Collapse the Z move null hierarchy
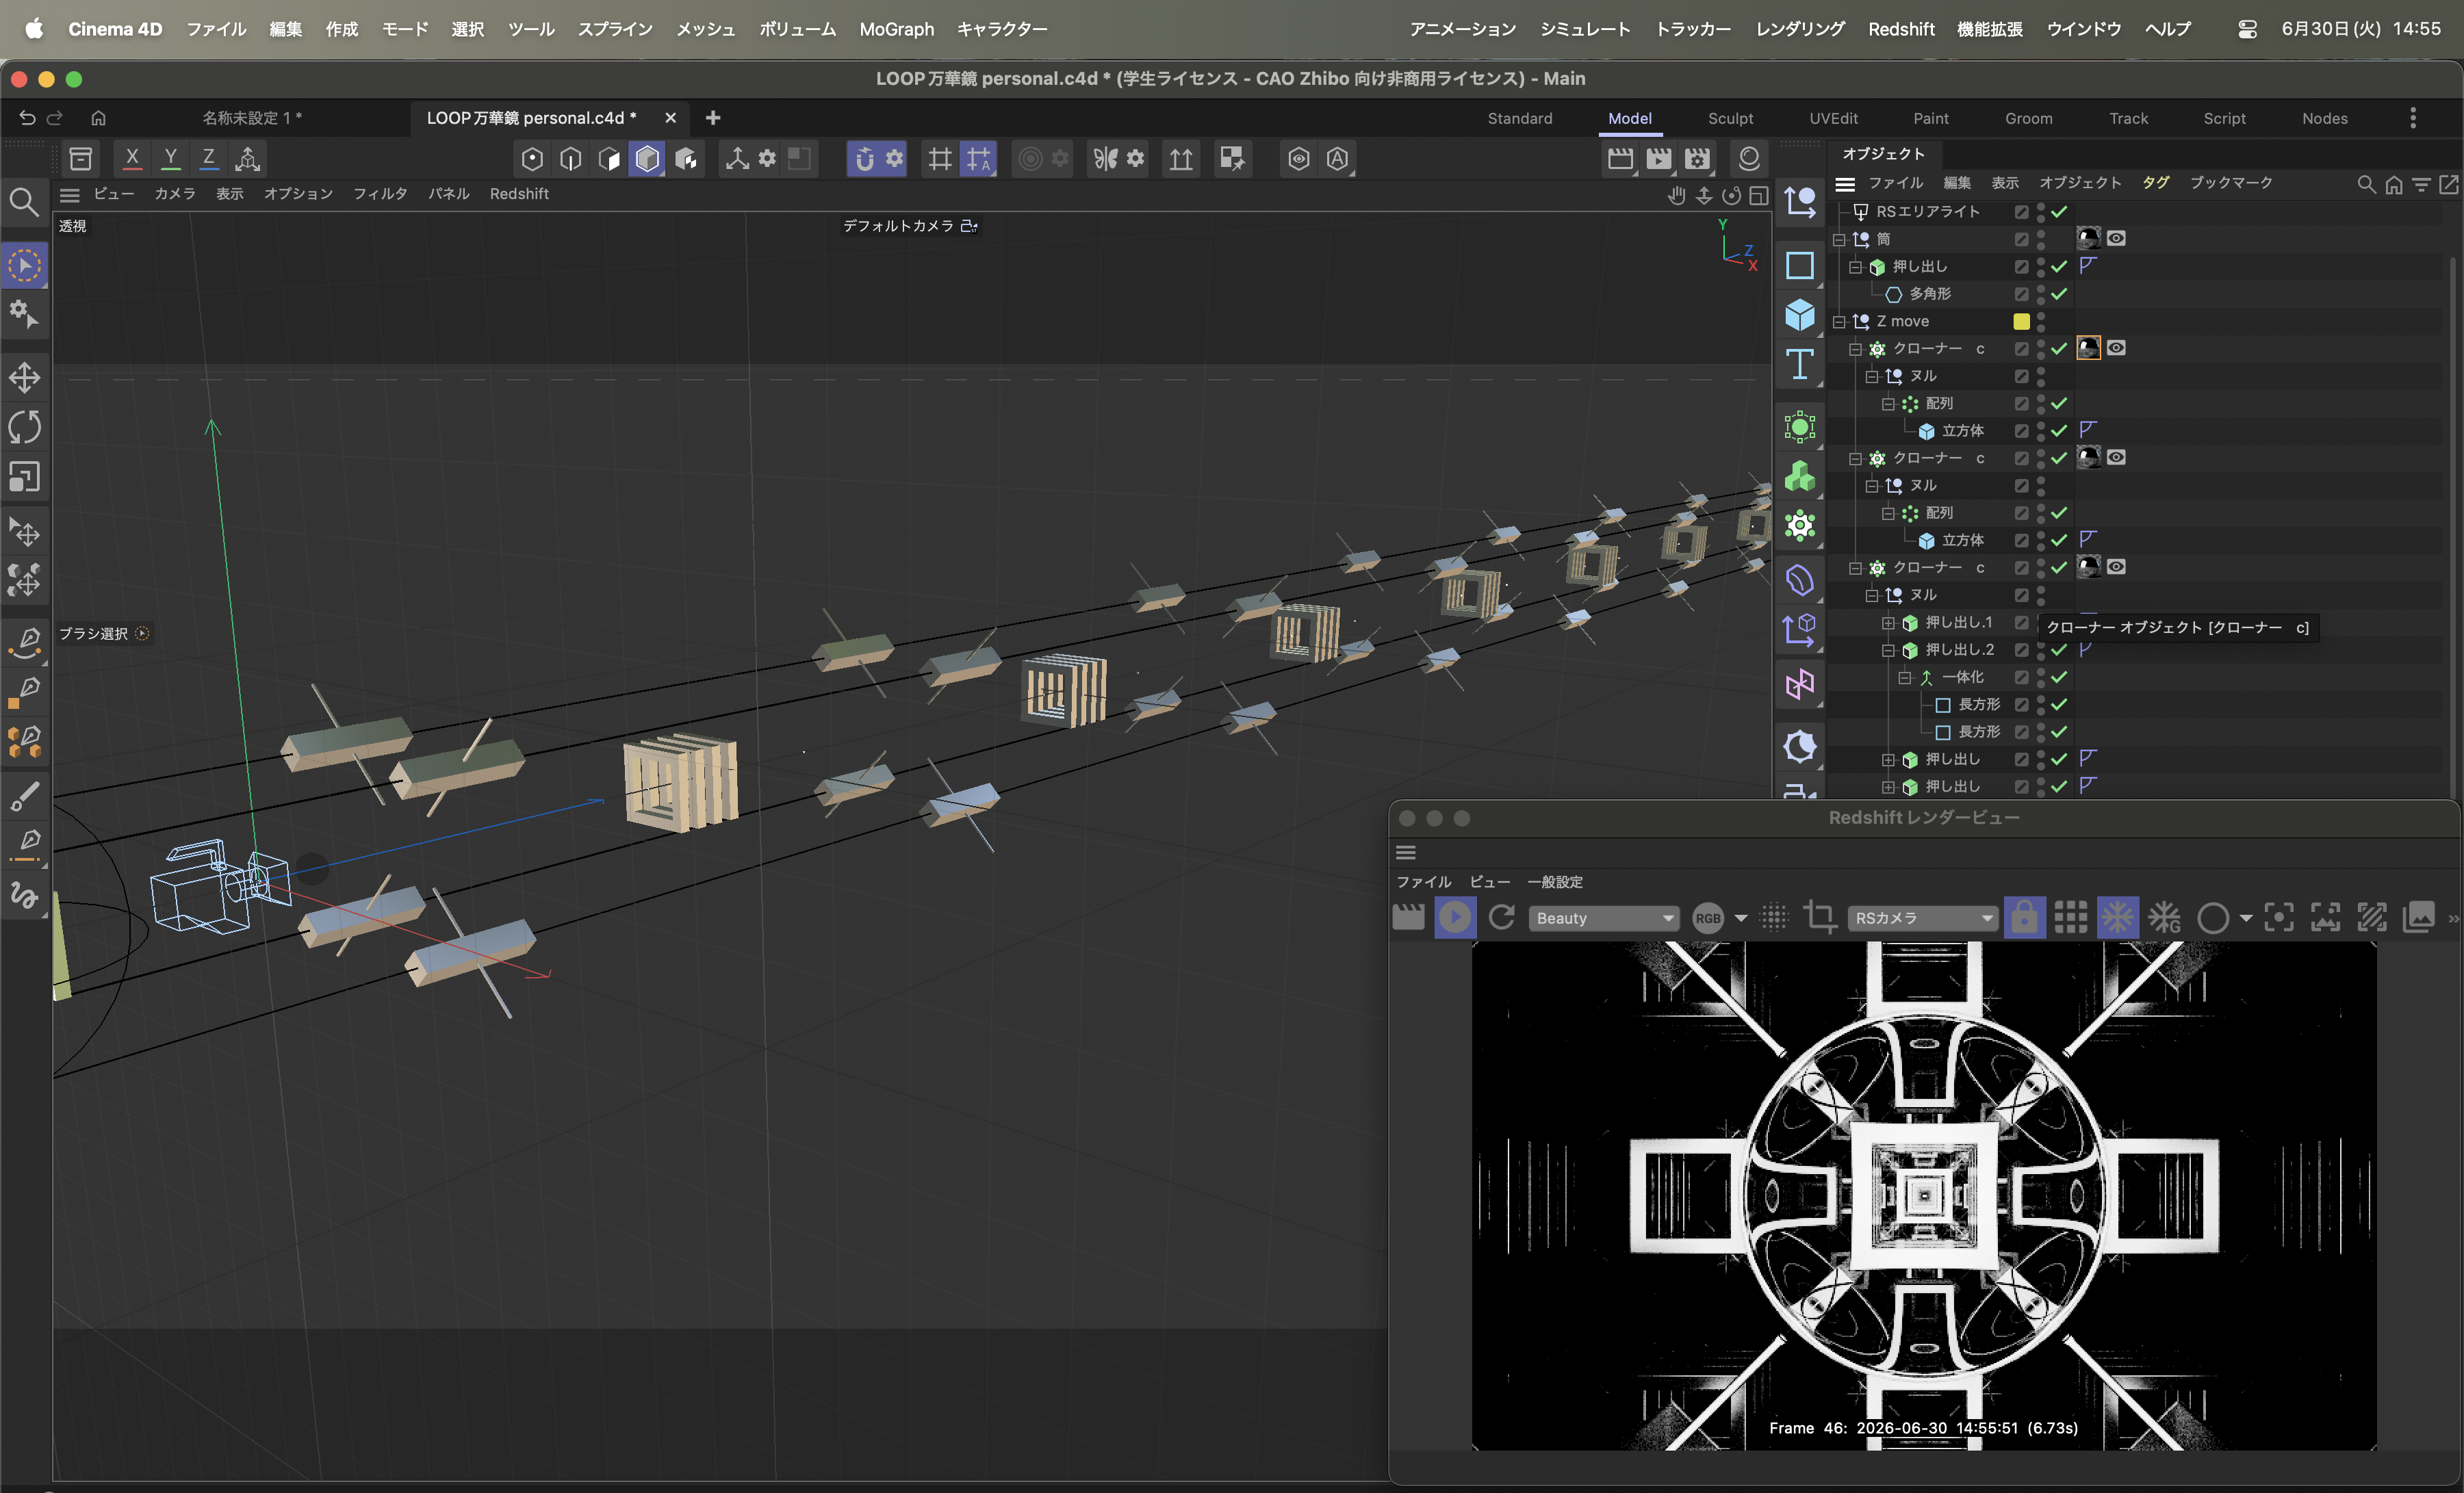2464x1493 pixels. [x=1839, y=322]
